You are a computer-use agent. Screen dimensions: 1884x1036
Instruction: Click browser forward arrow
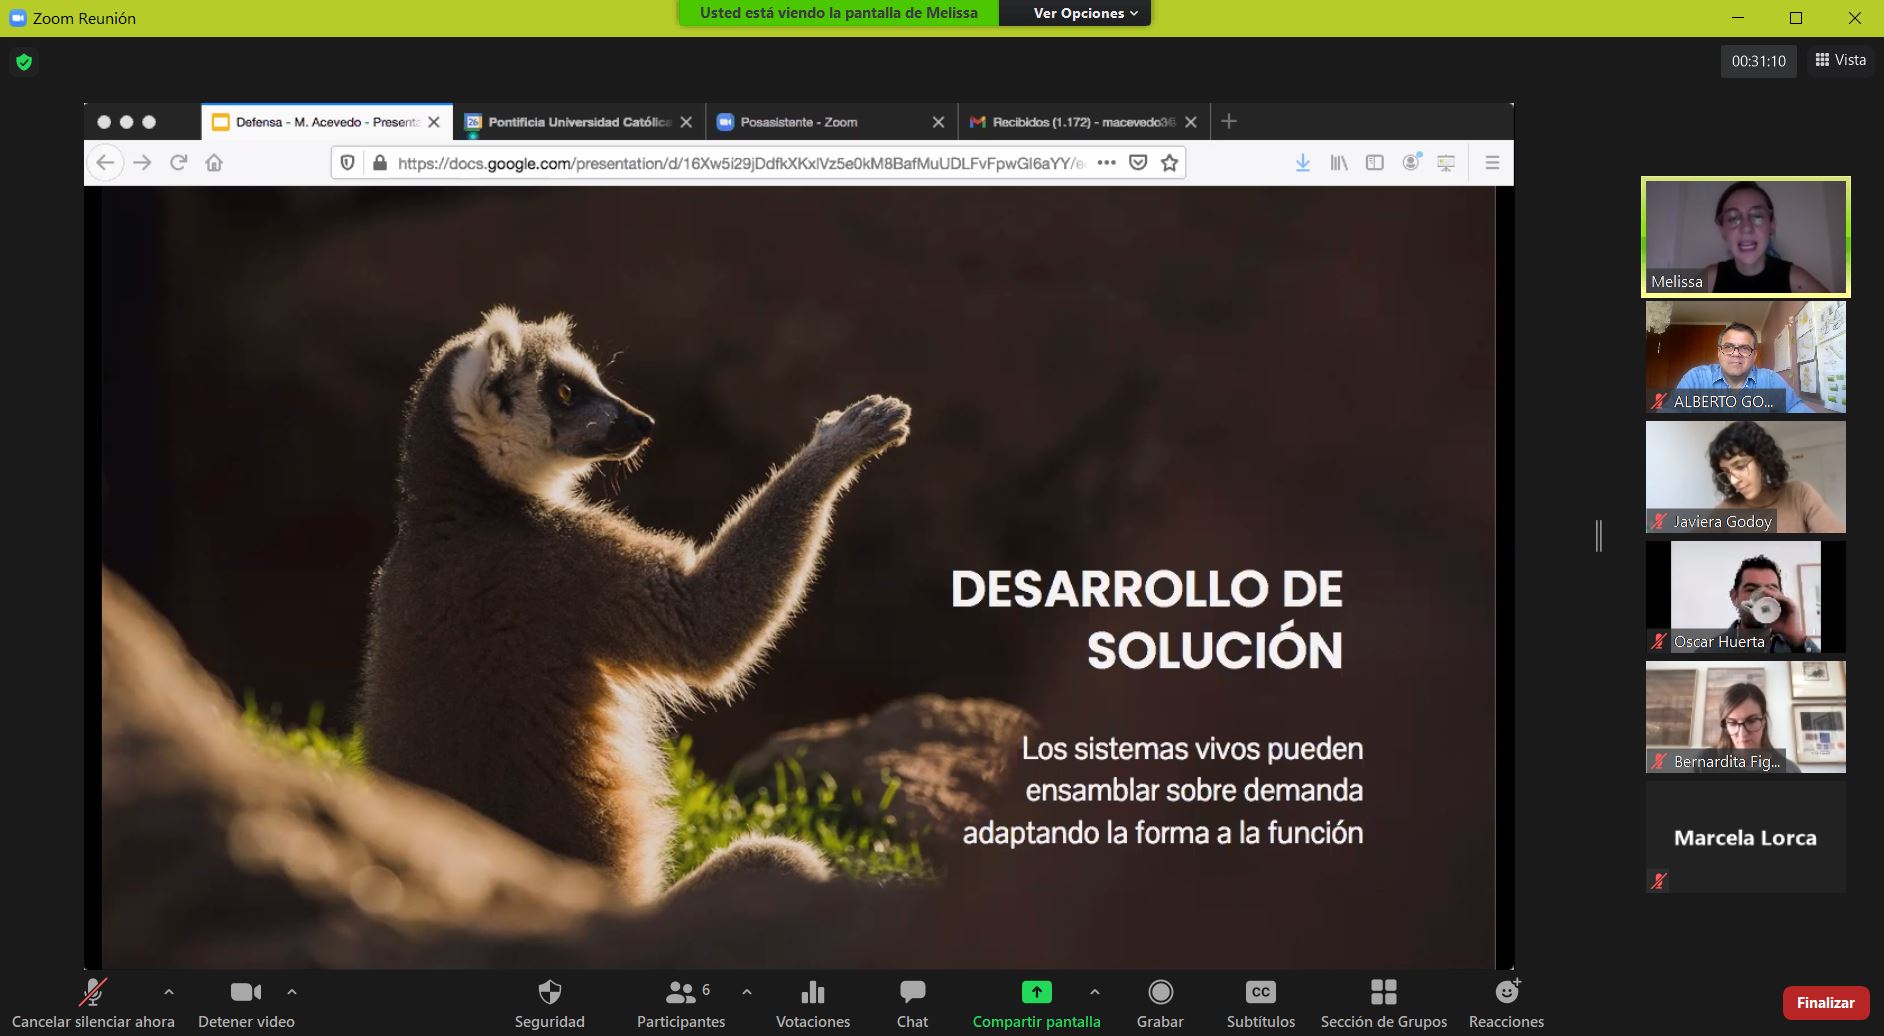coord(142,162)
